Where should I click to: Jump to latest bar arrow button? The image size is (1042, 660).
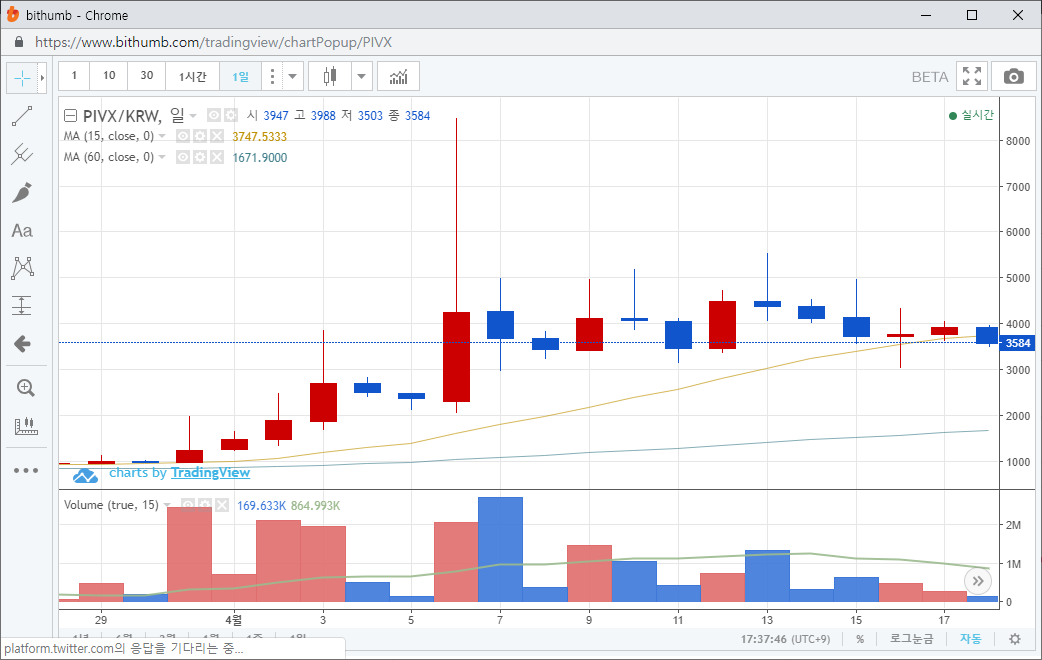pos(978,582)
